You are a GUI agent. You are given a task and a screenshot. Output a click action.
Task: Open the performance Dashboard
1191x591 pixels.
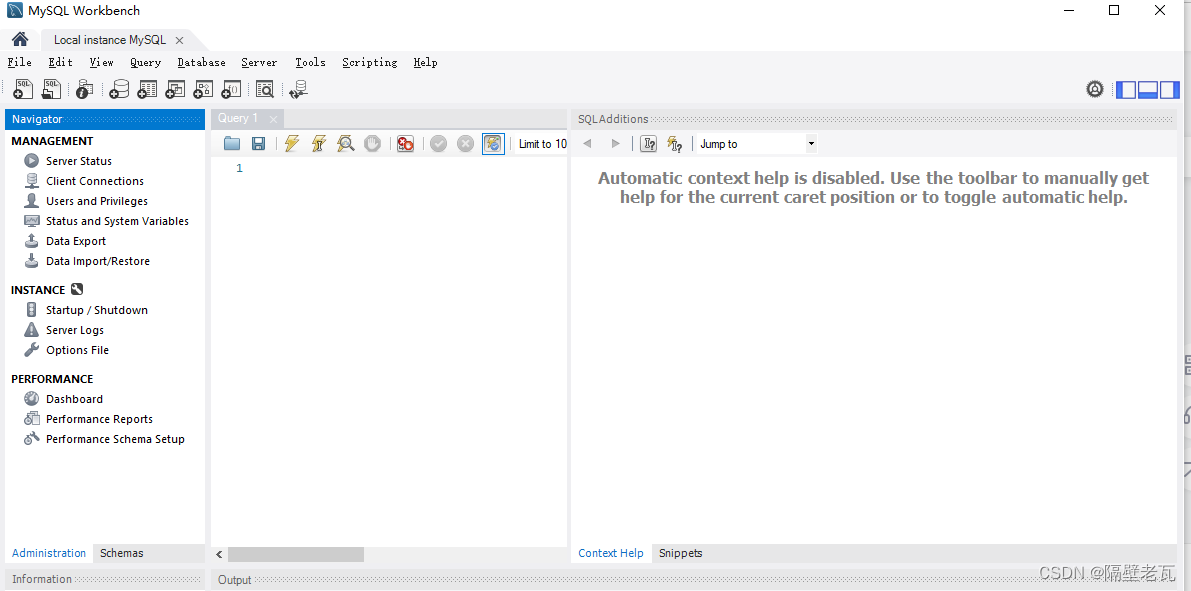point(74,399)
